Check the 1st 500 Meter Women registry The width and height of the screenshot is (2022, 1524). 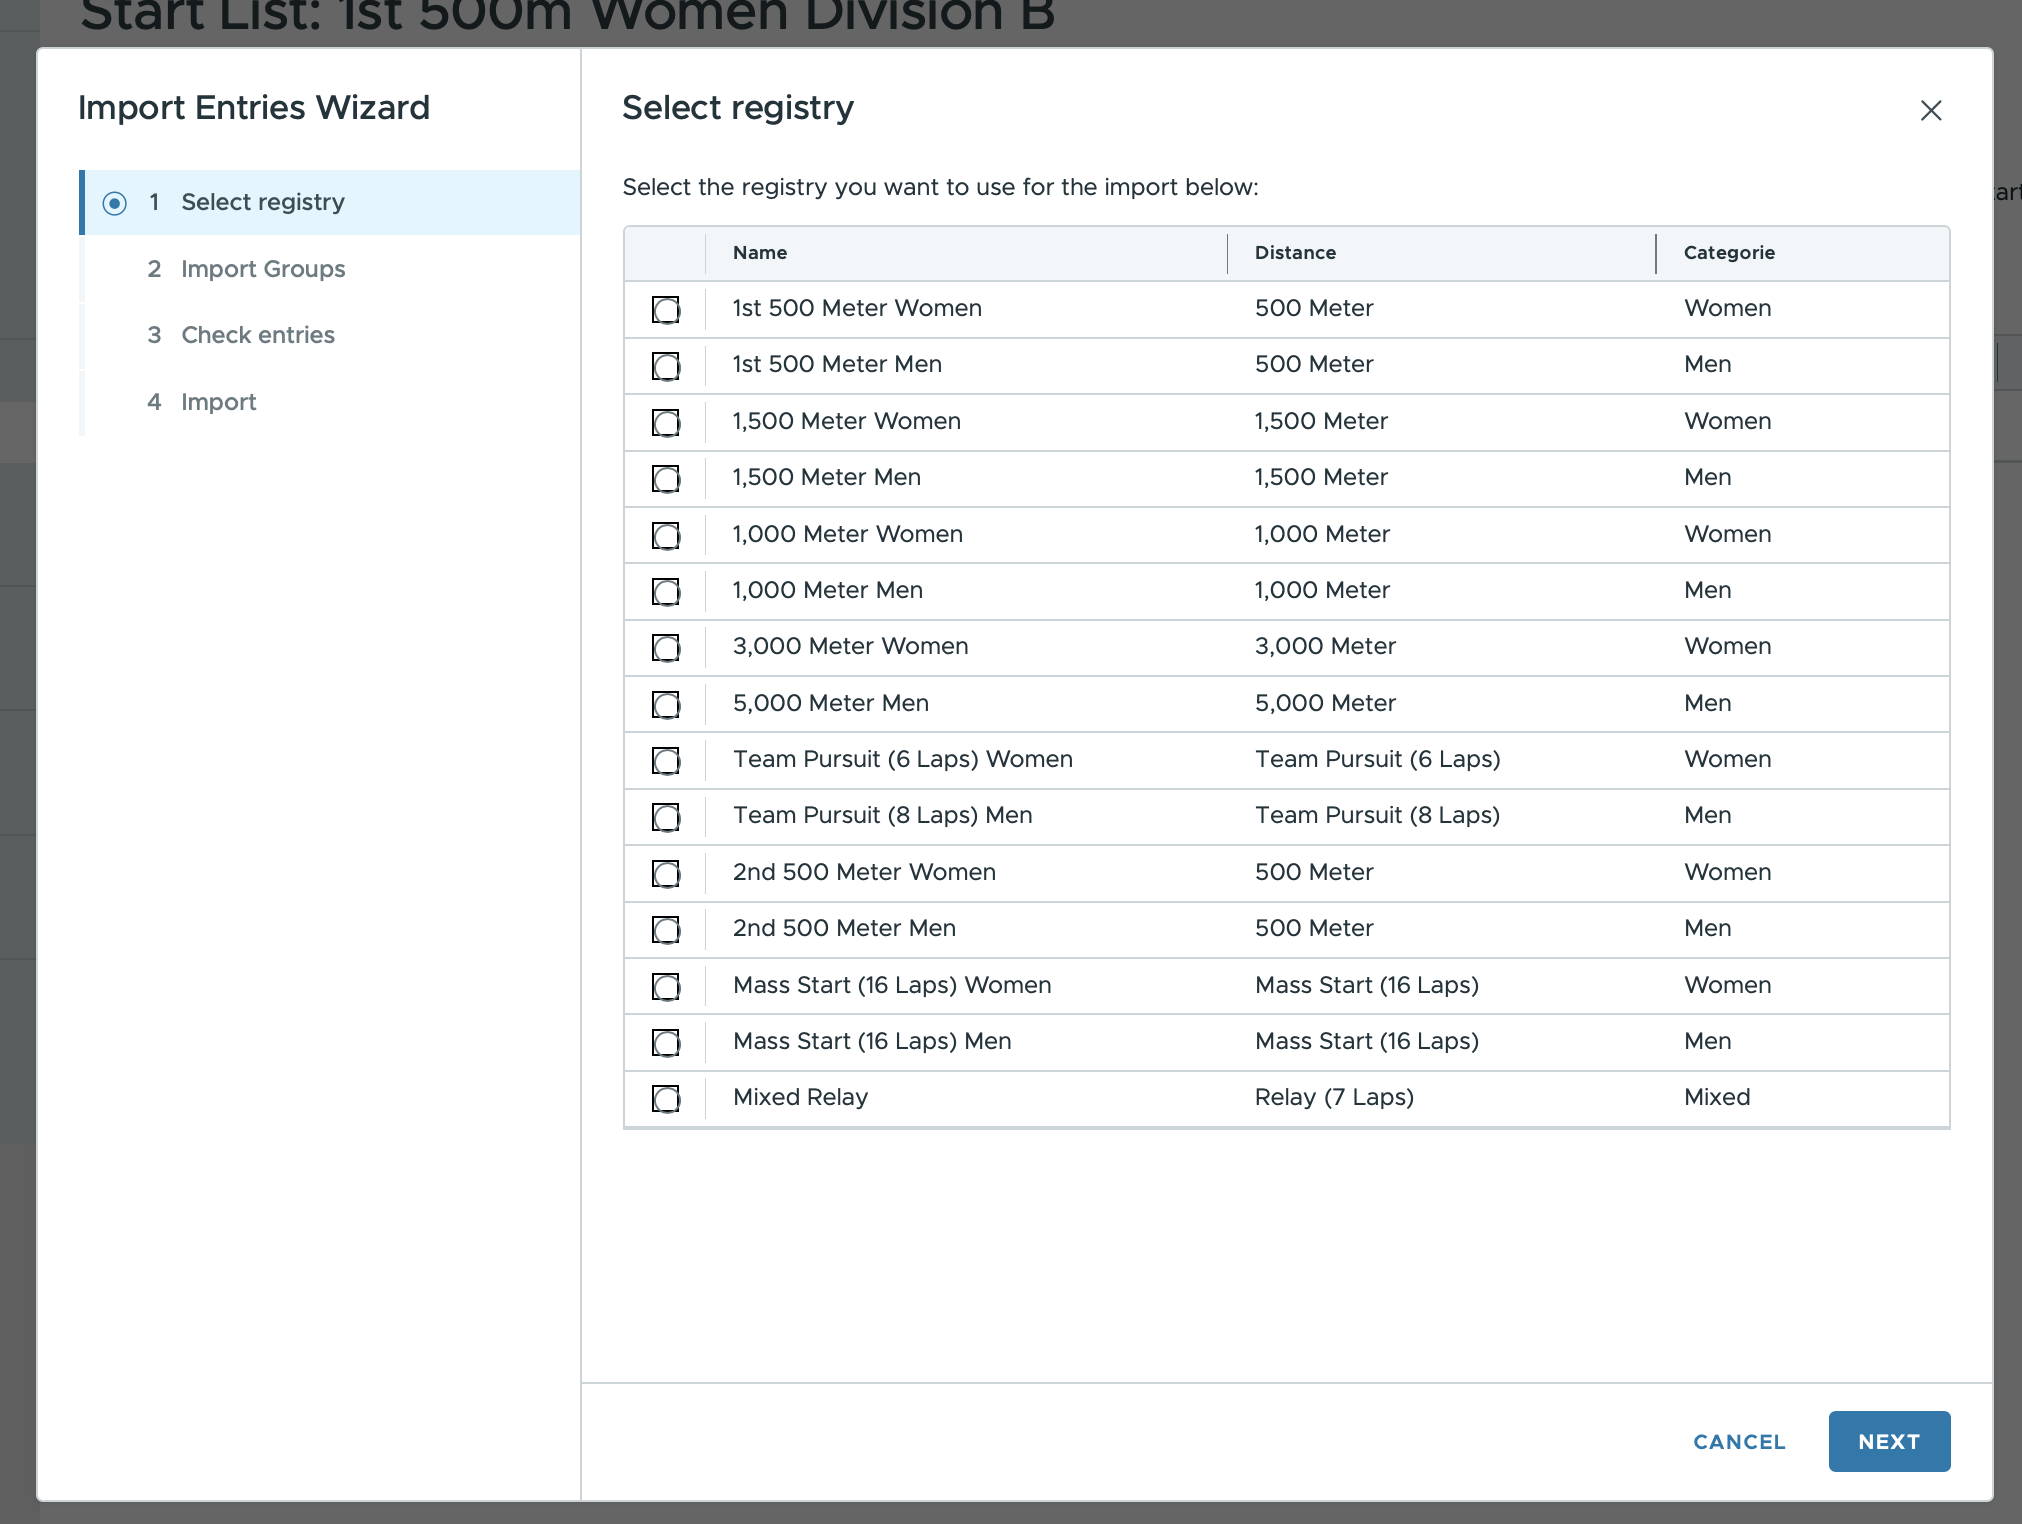[x=666, y=310]
